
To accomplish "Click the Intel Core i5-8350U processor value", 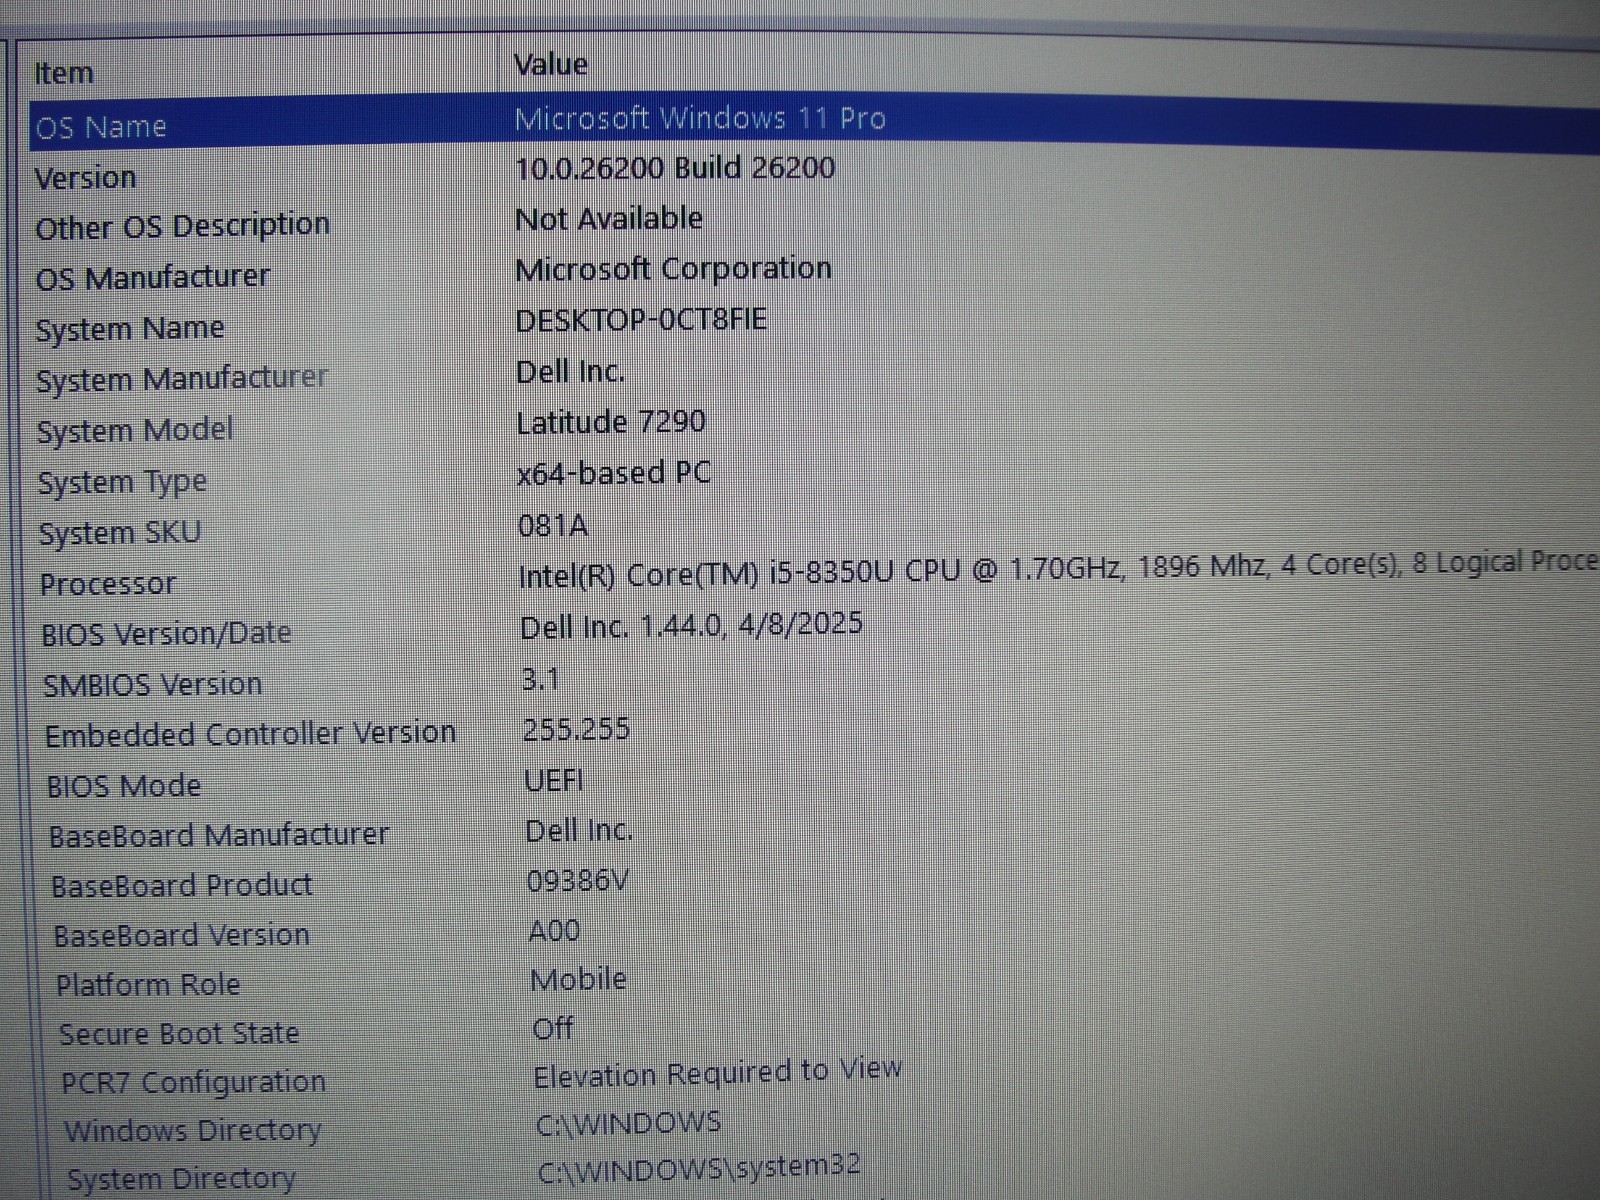I will [1058, 569].
